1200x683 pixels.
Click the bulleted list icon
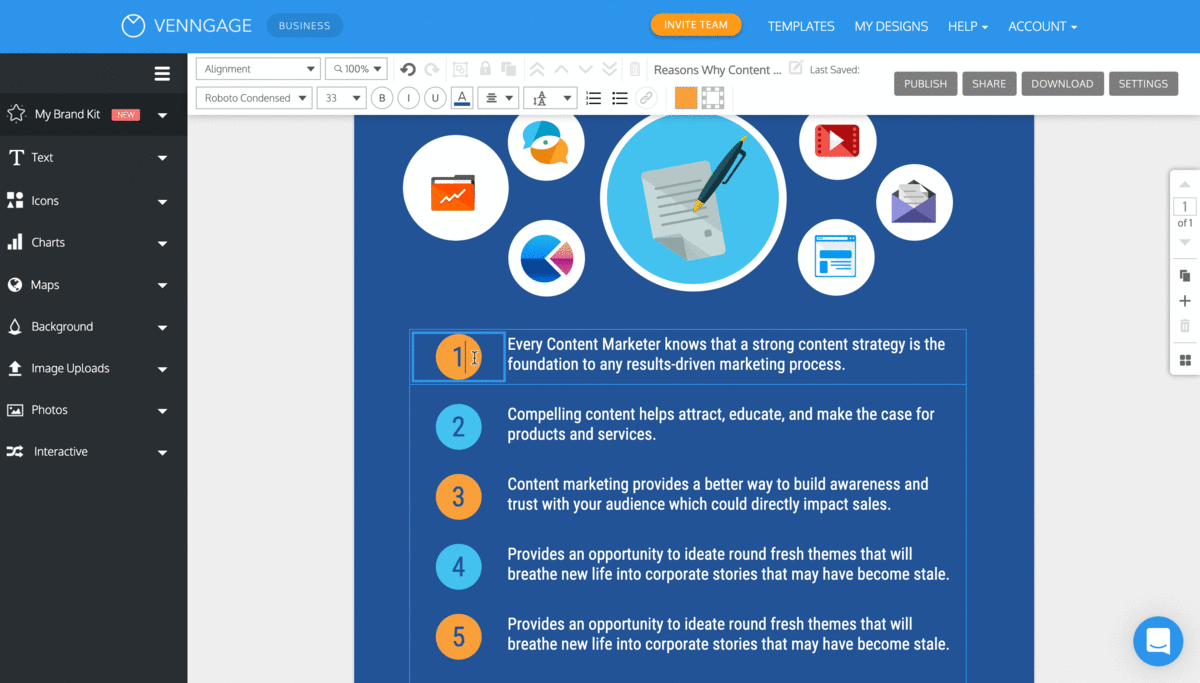coord(620,98)
